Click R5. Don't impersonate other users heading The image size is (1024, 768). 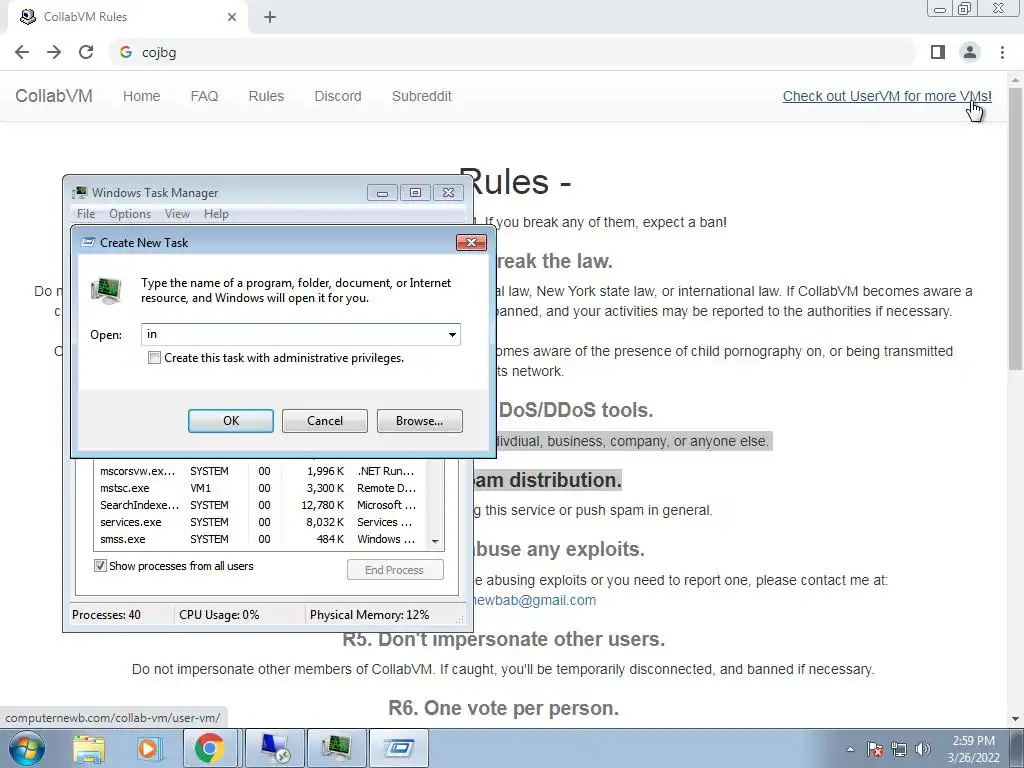[x=504, y=639]
